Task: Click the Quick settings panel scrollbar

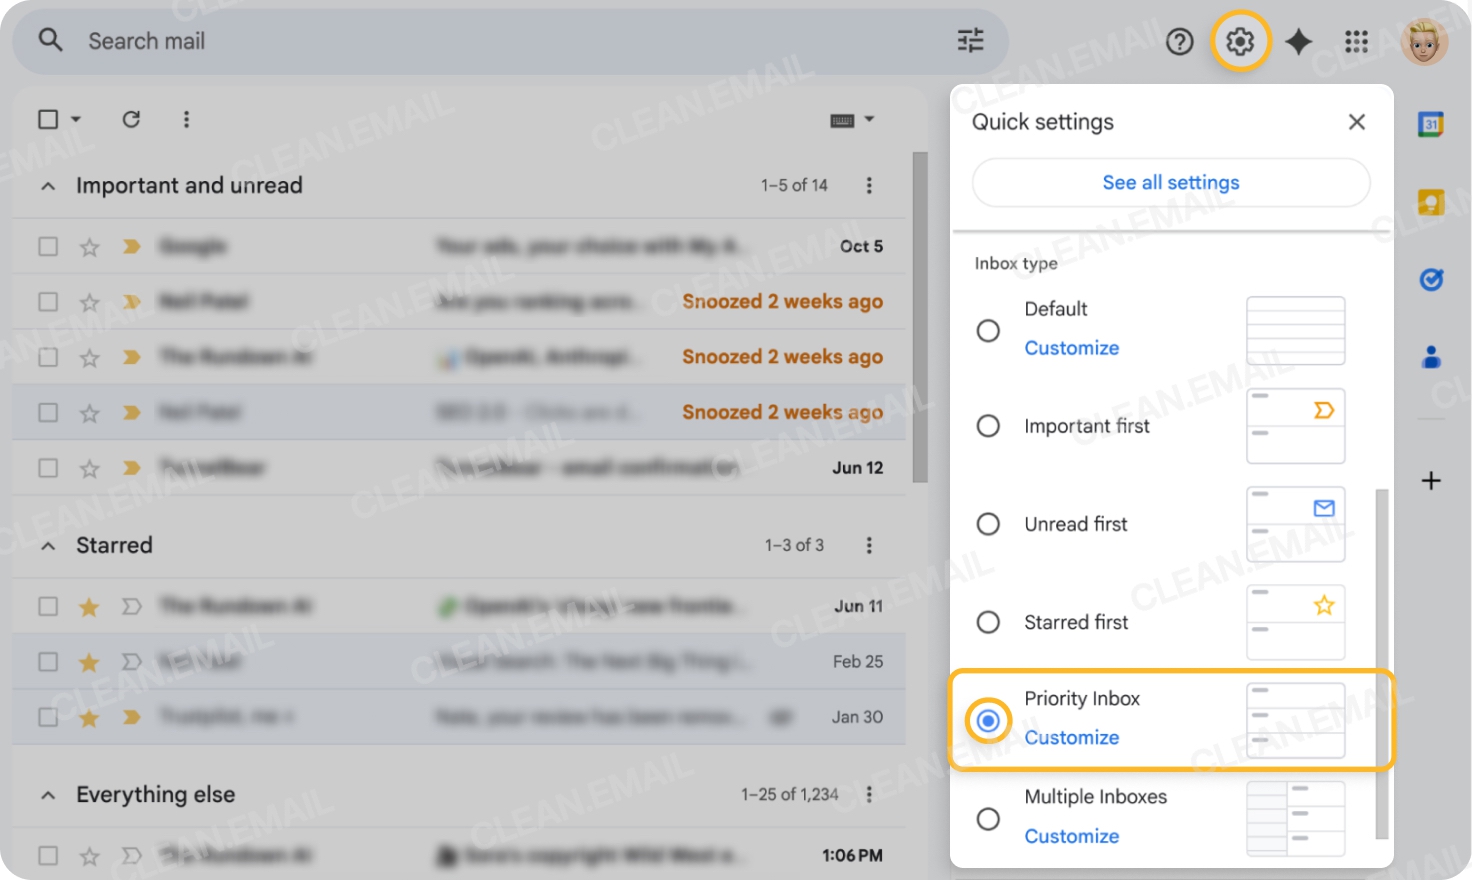Action: pyautogui.click(x=1382, y=664)
